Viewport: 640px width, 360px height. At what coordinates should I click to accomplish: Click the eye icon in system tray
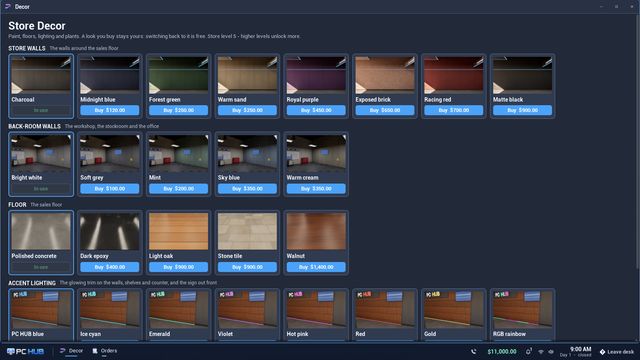551,351
